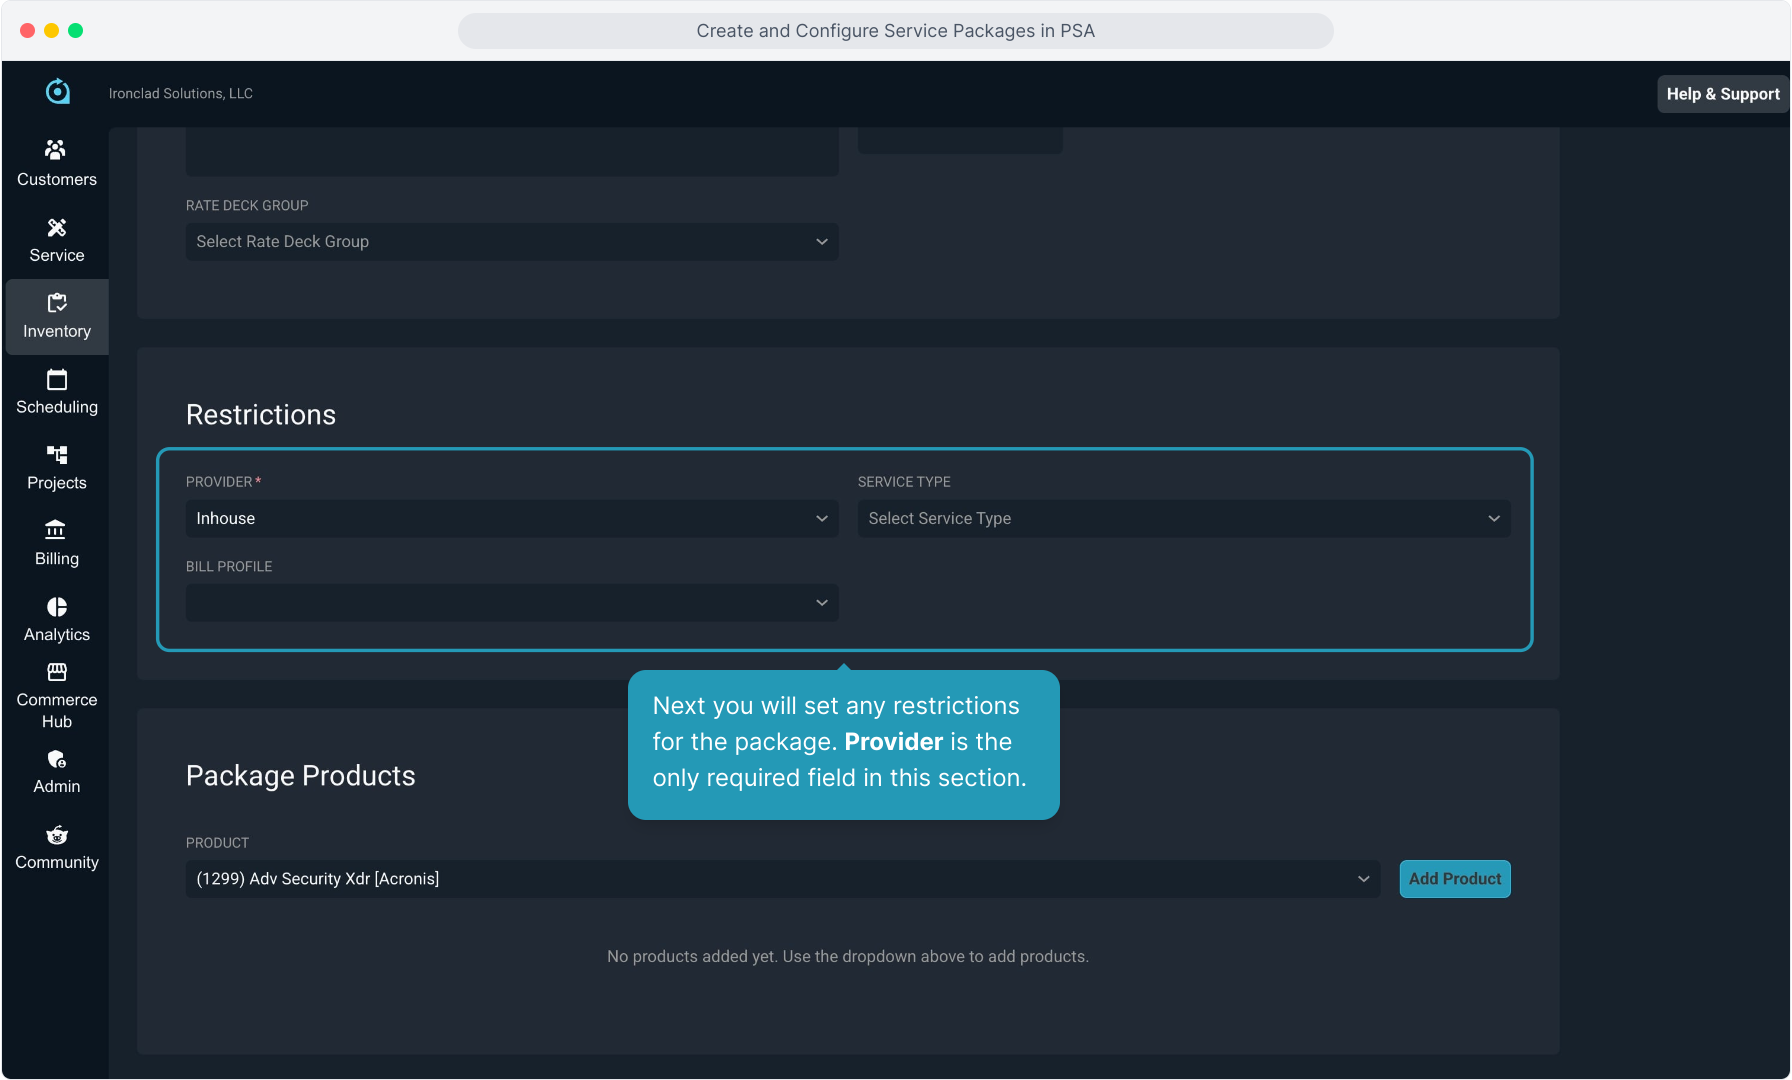Open the Projects icon in sidebar
1792x1080 pixels.
click(x=56, y=456)
